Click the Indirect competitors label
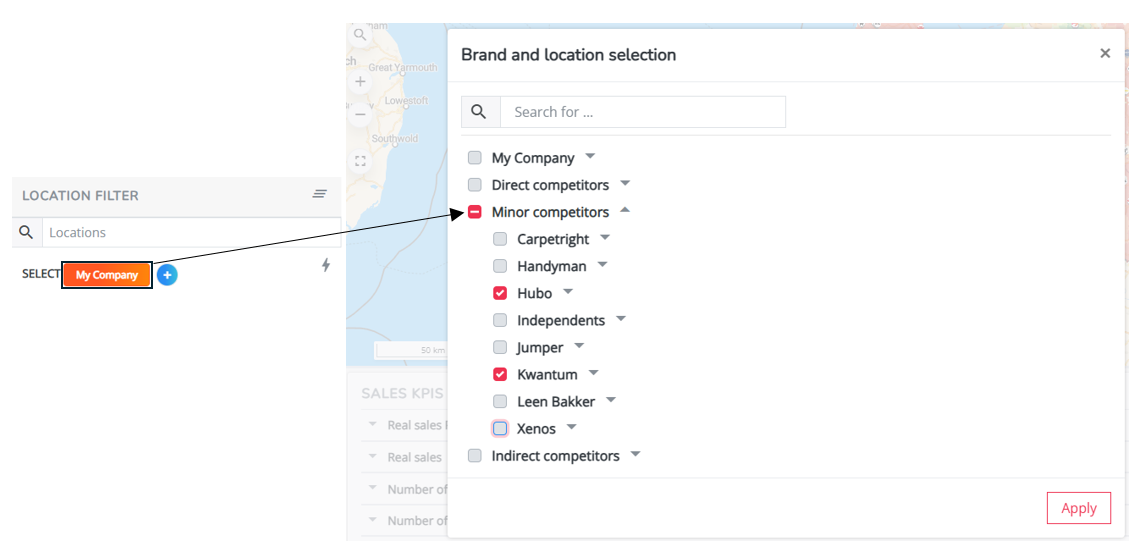The height and width of the screenshot is (551, 1137). (555, 456)
